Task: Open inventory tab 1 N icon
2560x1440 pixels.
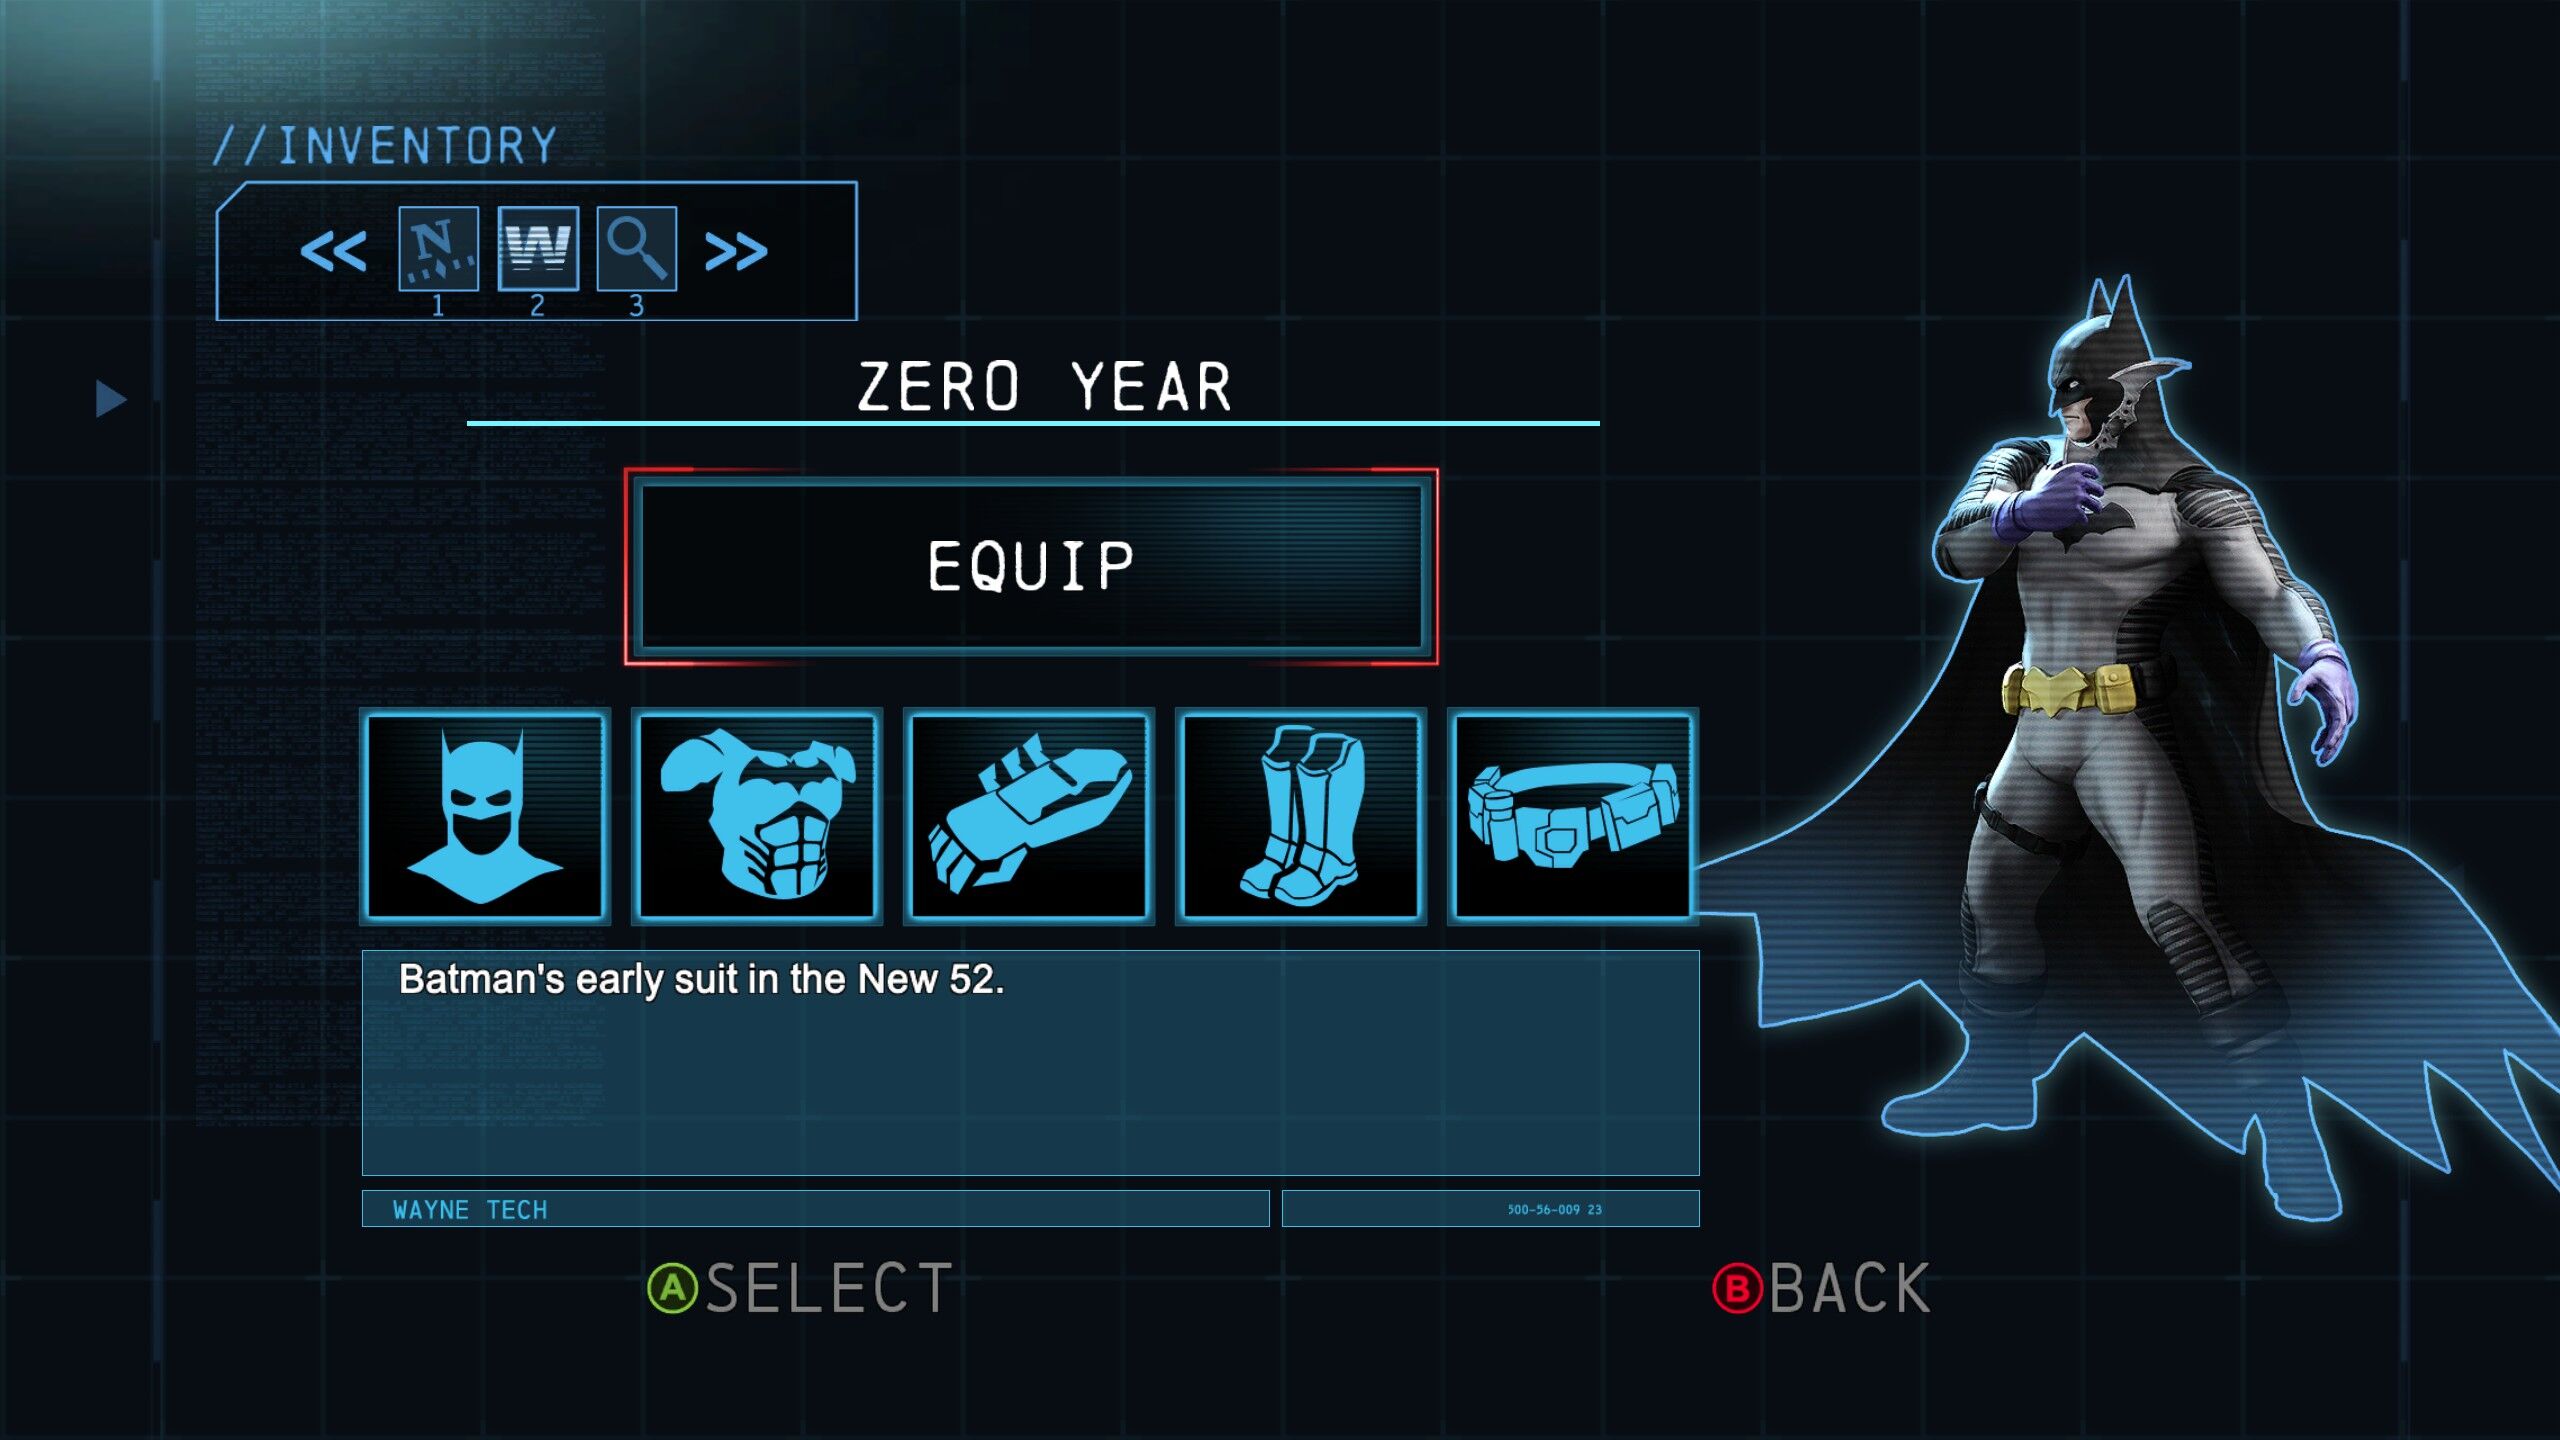Action: (x=438, y=249)
